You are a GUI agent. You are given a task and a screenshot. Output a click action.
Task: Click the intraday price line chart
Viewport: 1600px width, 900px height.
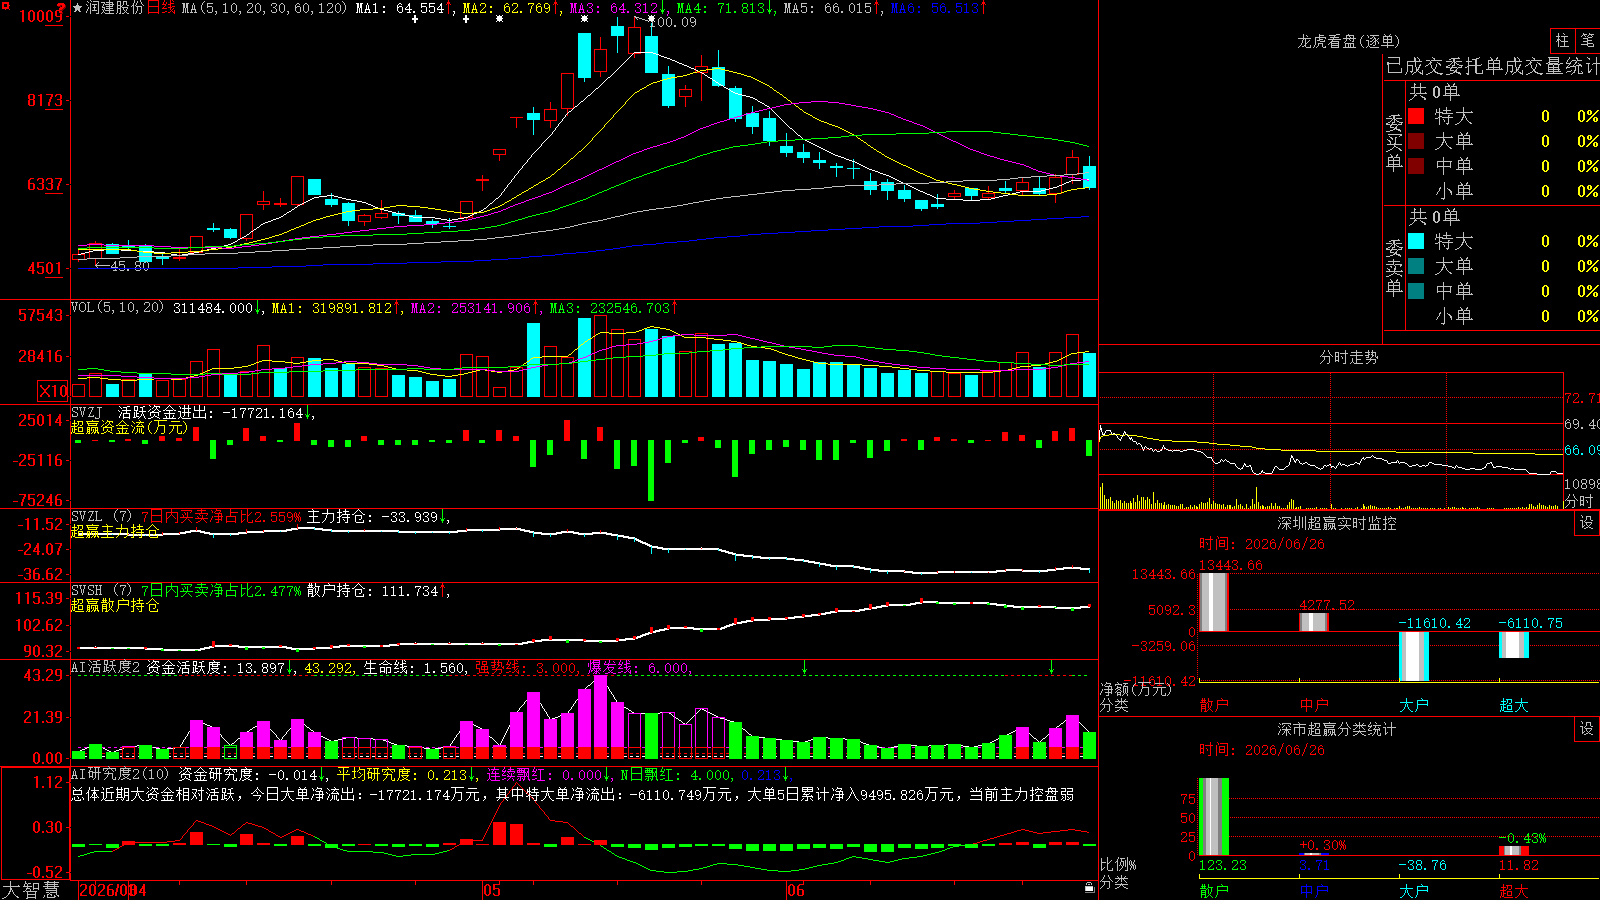[1330, 424]
